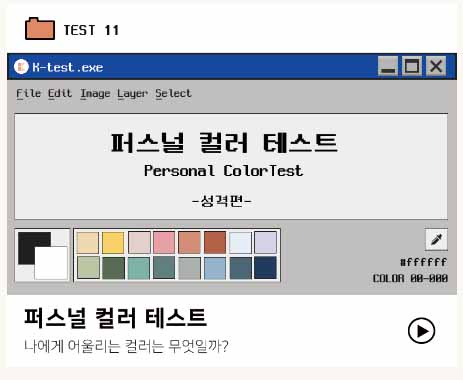The height and width of the screenshot is (380, 463).
Task: Choose the slate blue swatch
Action: 240,268
